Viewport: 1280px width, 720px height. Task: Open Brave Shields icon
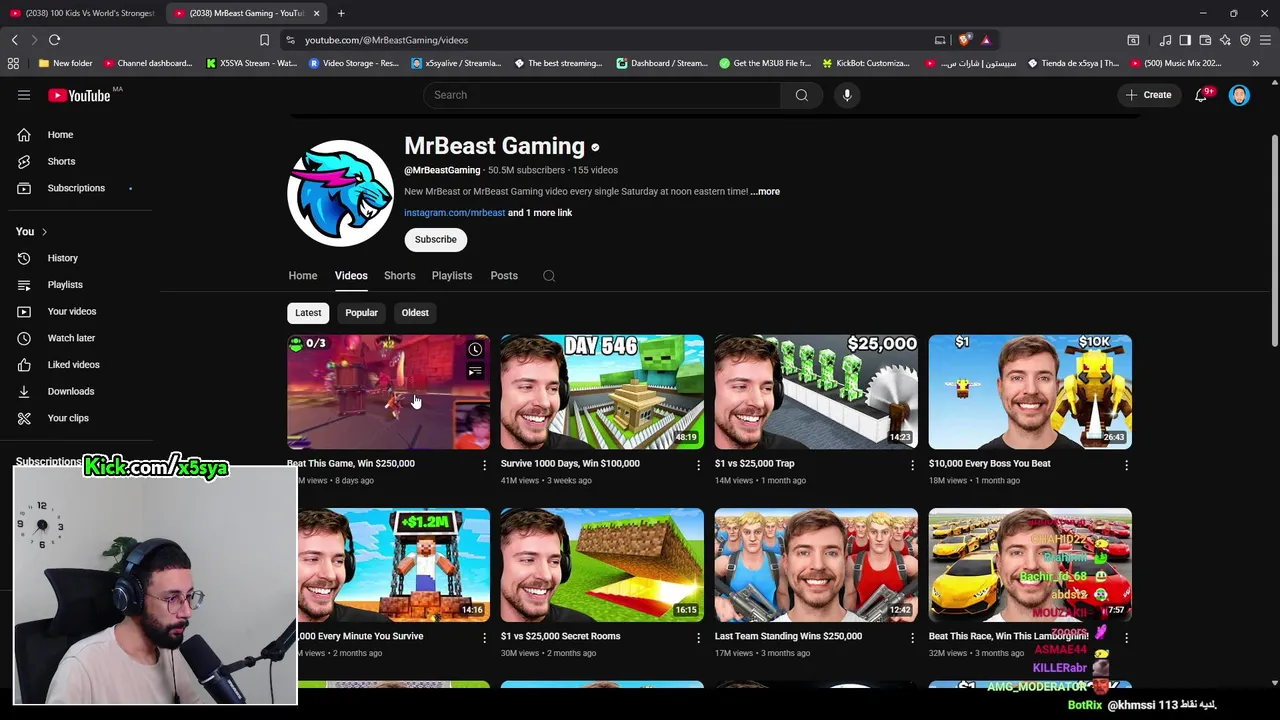click(x=964, y=40)
